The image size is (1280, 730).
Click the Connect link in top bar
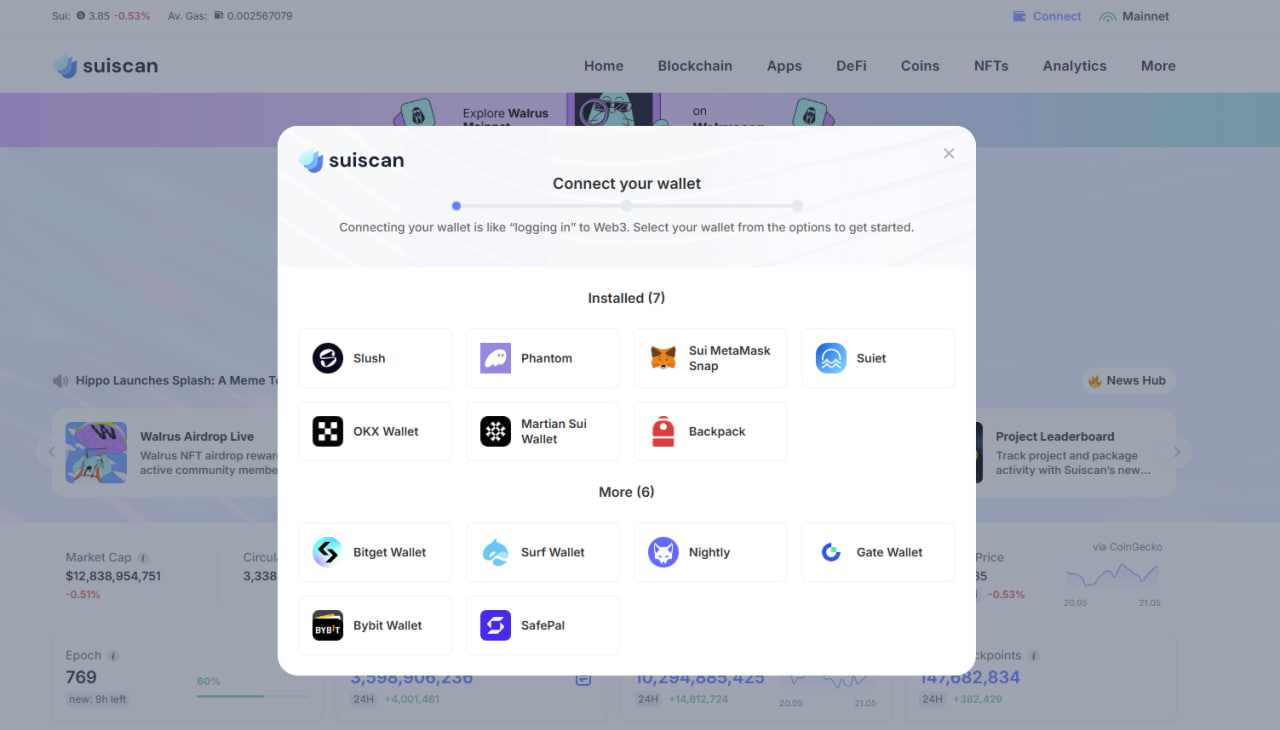tap(1047, 16)
